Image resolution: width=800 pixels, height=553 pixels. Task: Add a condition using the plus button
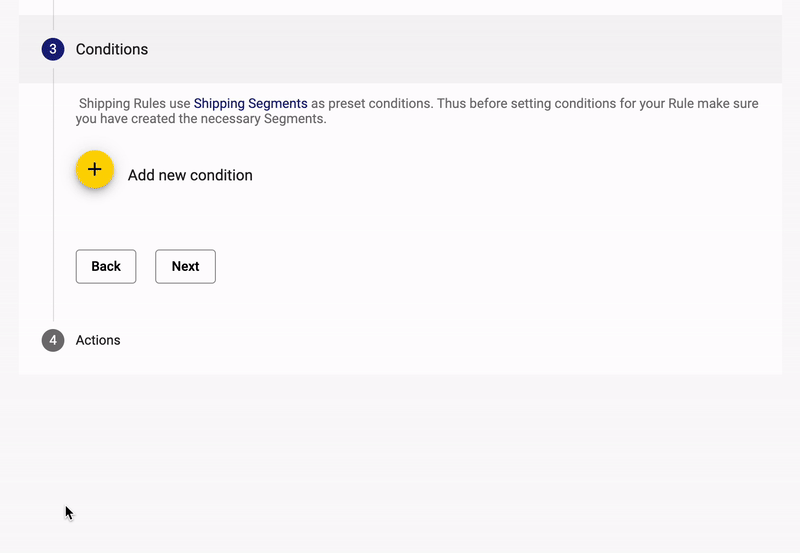95,169
